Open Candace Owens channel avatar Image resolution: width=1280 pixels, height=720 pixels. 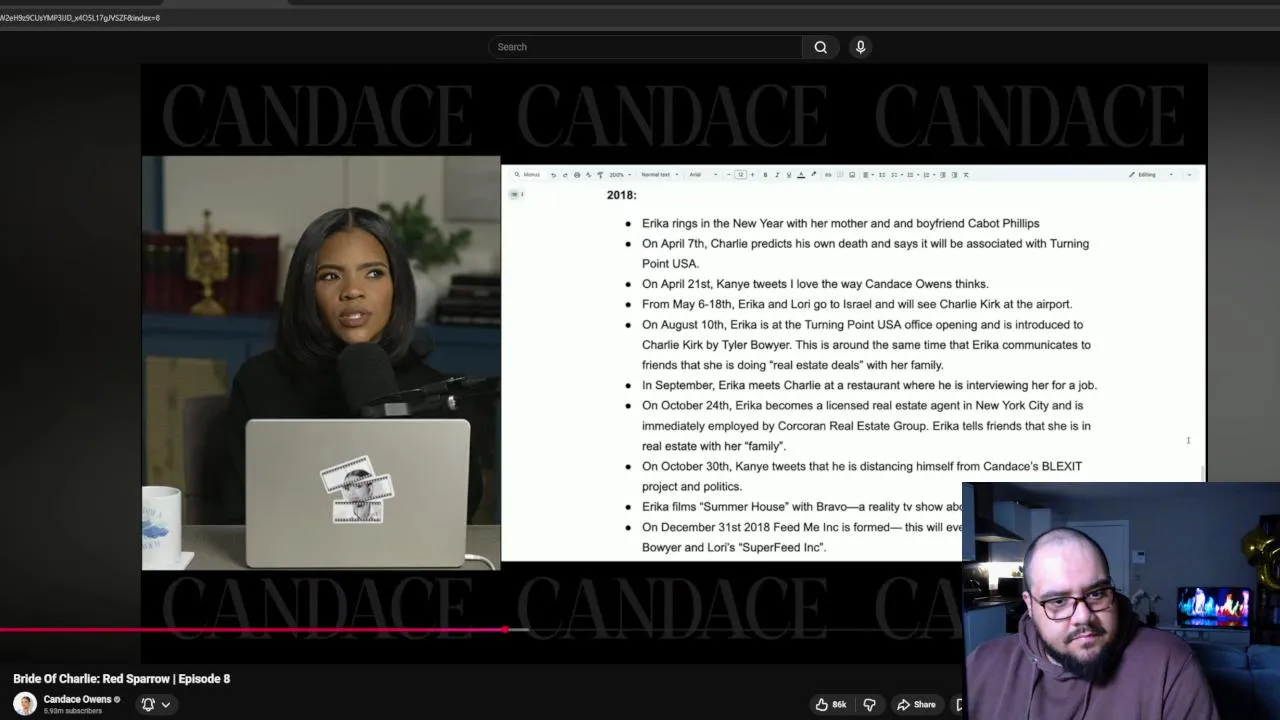(x=25, y=703)
